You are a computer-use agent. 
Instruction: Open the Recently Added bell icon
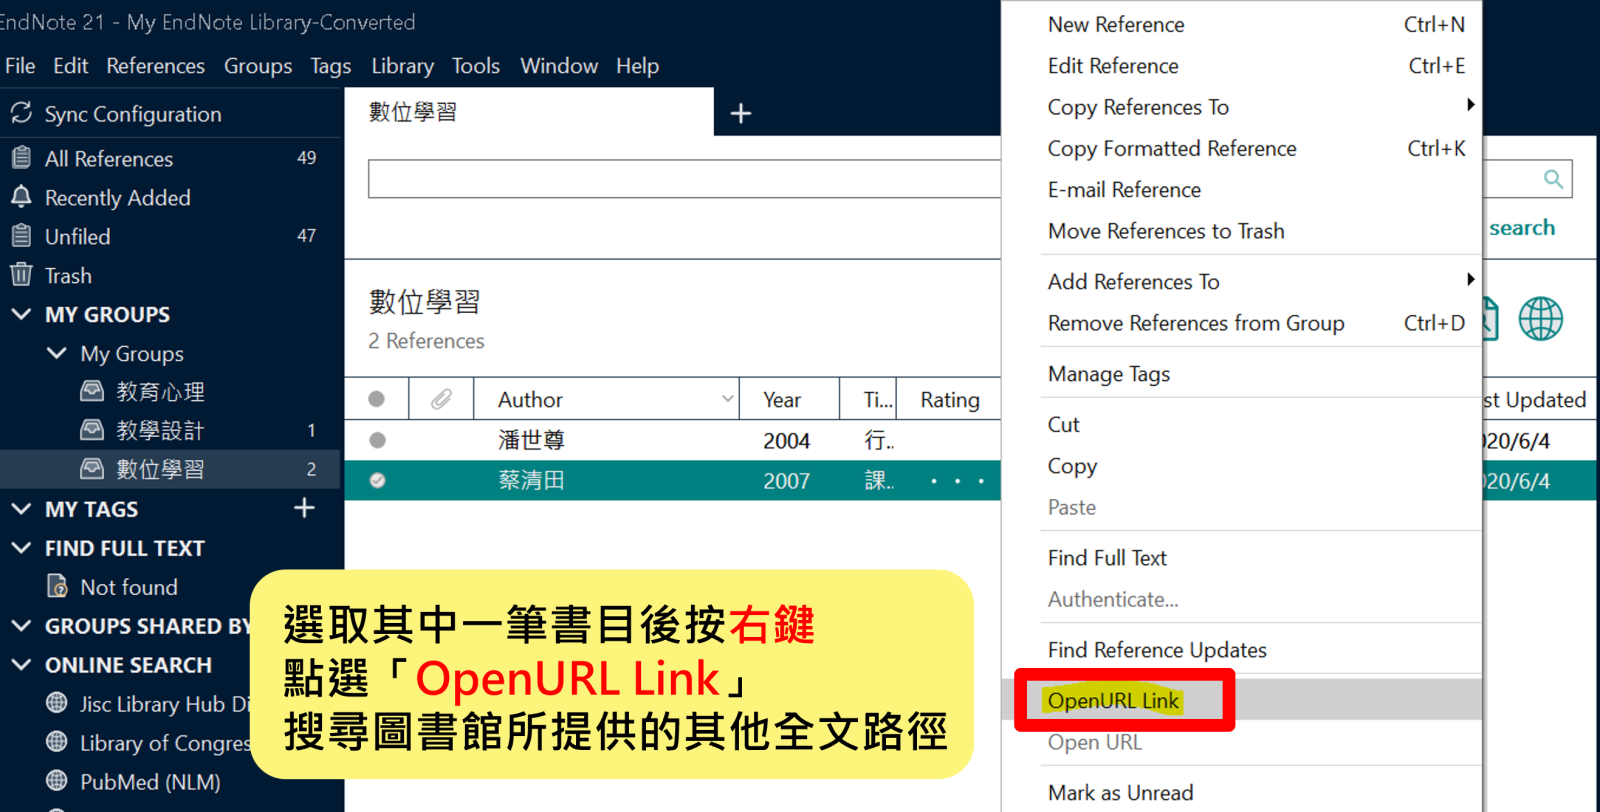coord(21,197)
